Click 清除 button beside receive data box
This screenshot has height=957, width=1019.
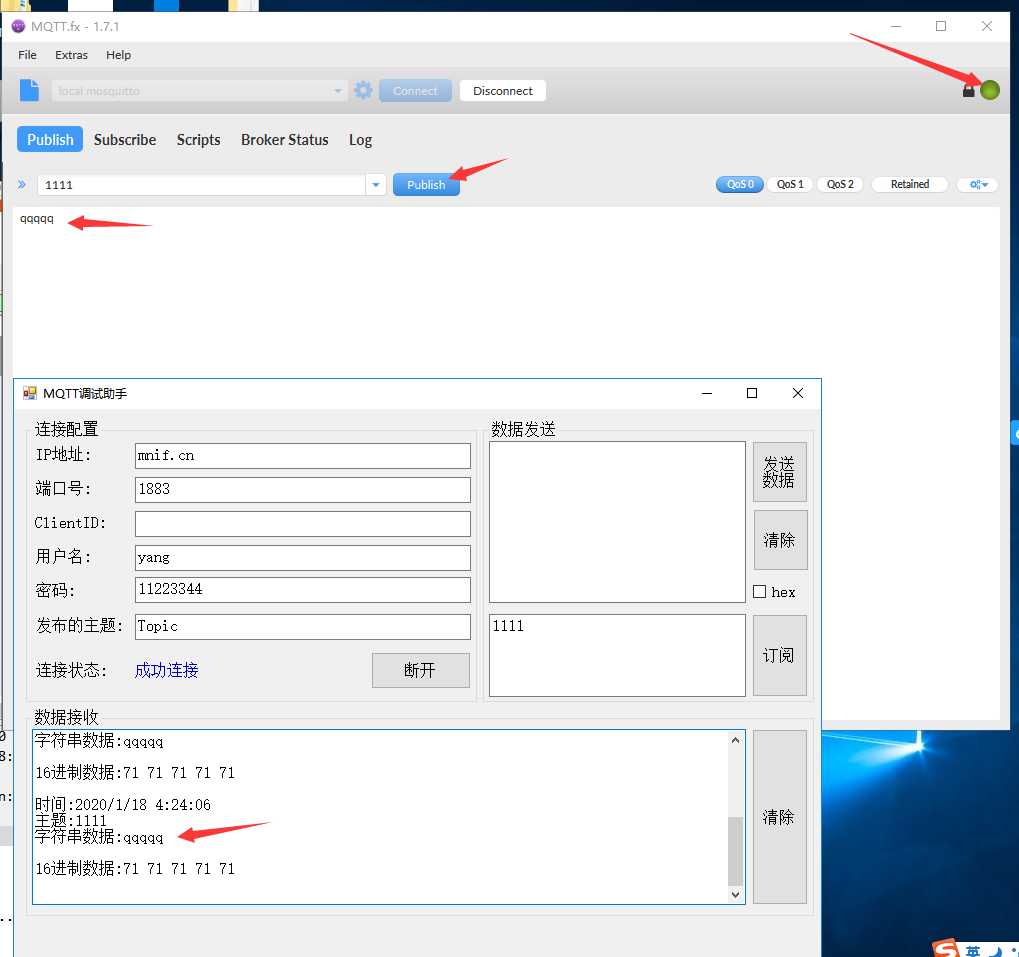pyautogui.click(x=779, y=817)
